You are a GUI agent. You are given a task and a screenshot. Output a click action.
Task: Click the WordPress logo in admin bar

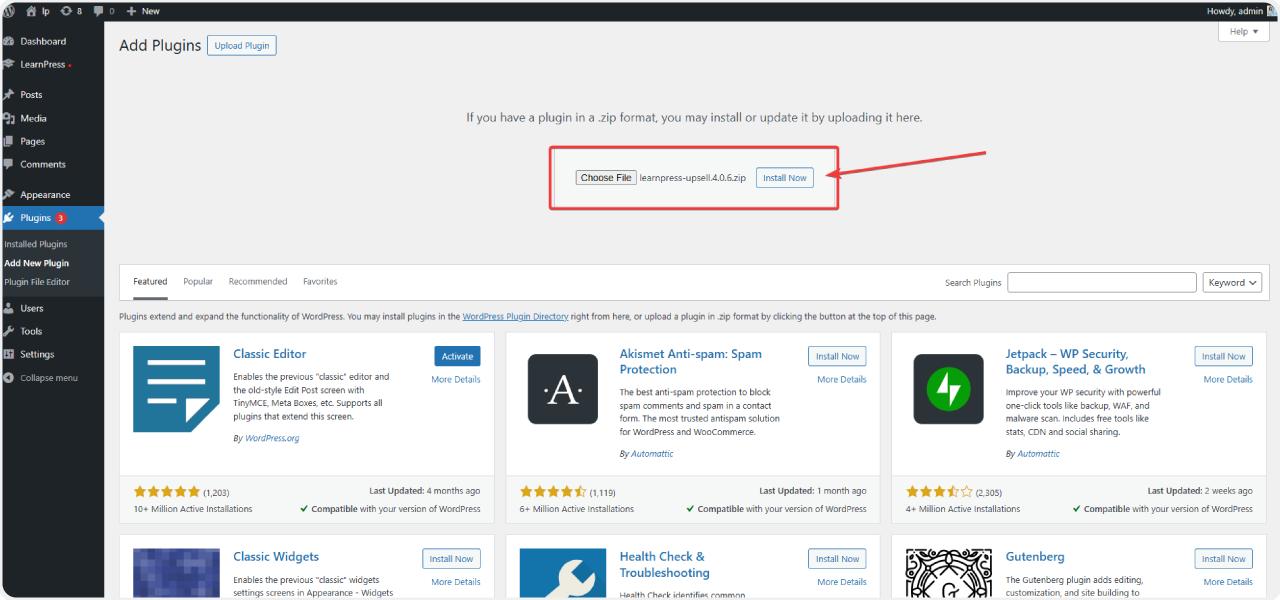[9, 11]
